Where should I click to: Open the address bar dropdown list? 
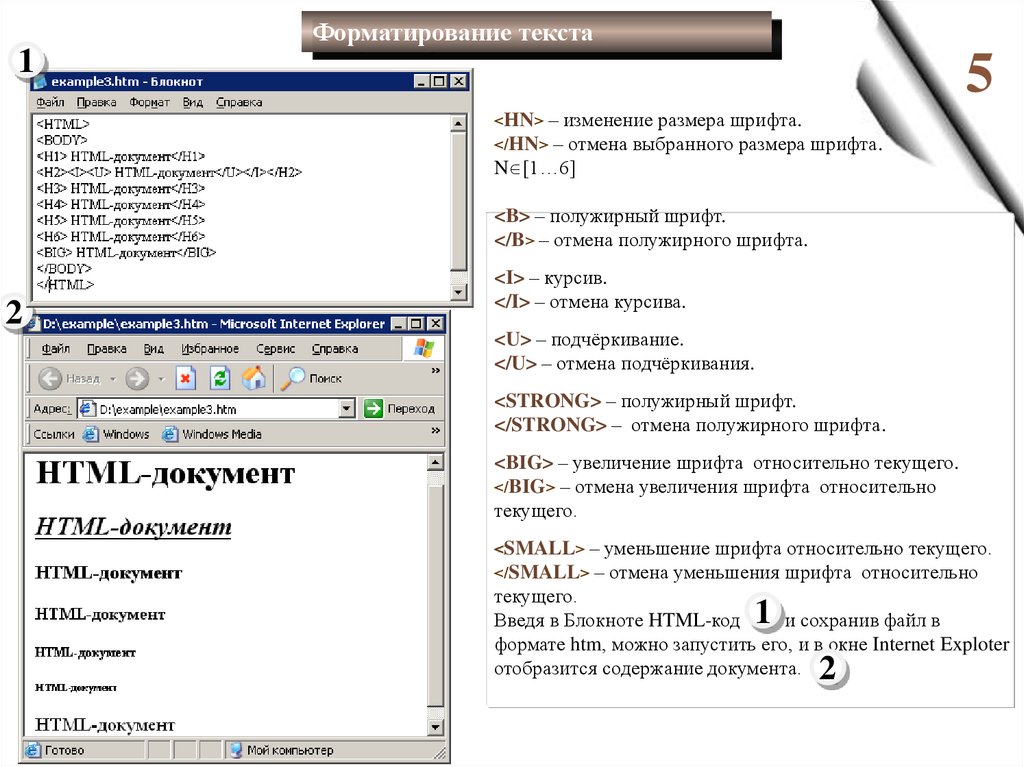(x=347, y=409)
